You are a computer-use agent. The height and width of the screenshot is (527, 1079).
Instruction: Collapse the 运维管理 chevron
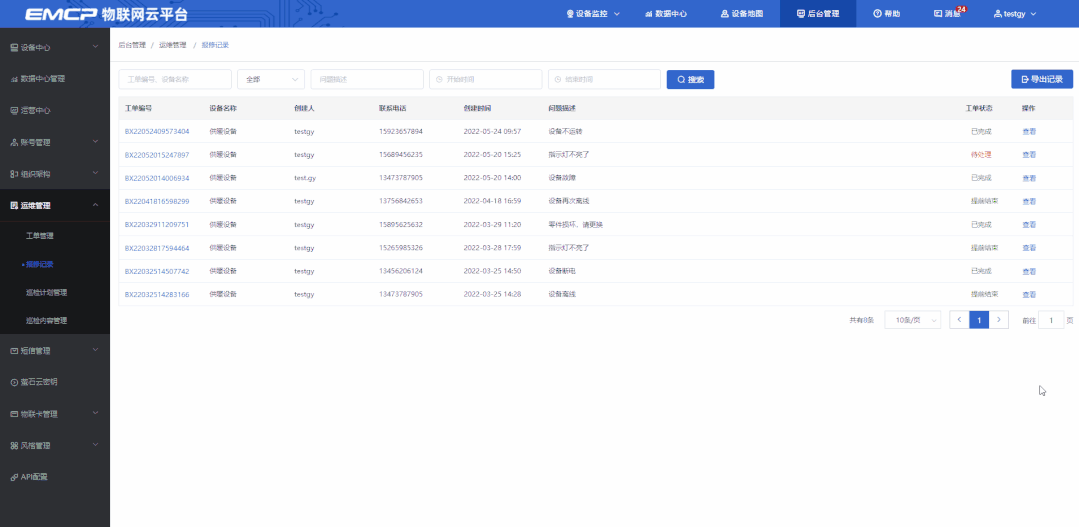click(96, 205)
